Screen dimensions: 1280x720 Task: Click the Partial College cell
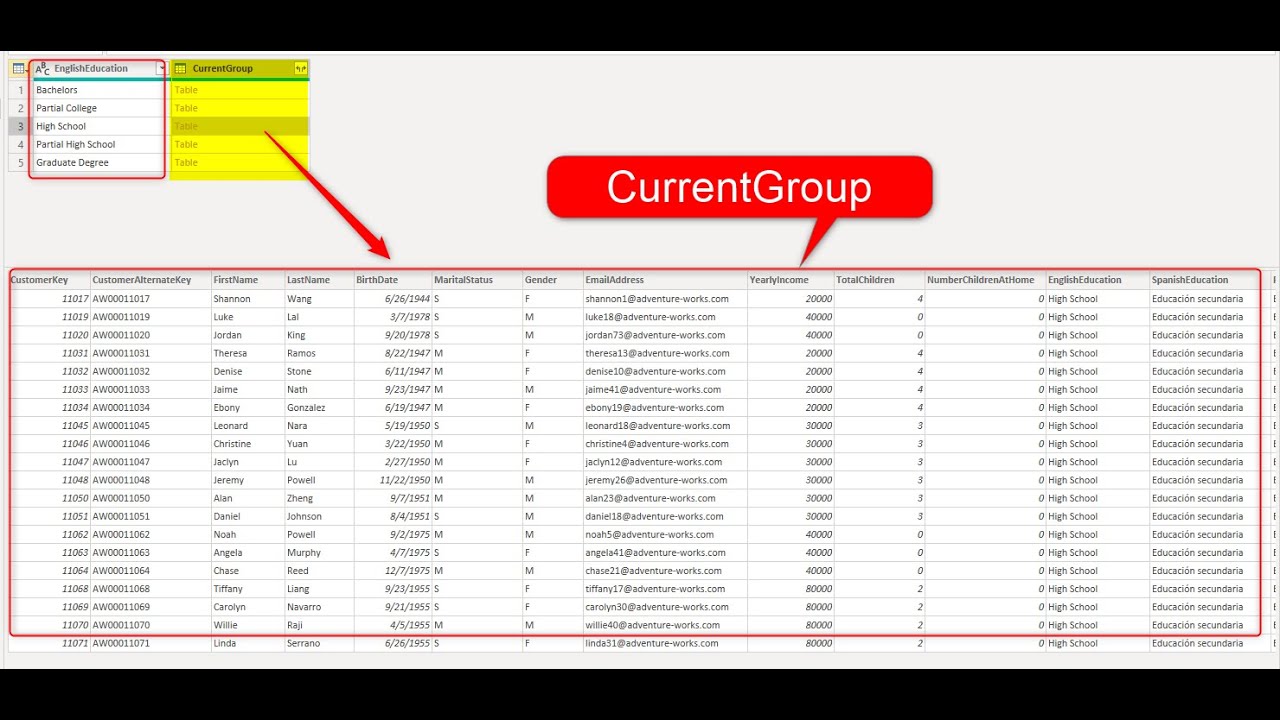[x=98, y=108]
